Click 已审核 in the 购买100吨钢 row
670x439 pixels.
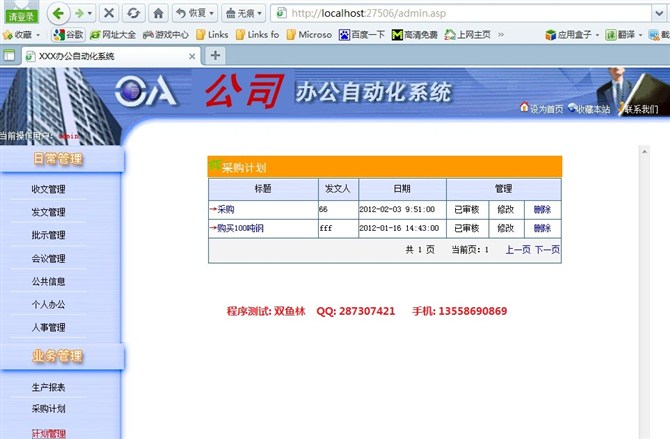tap(467, 228)
